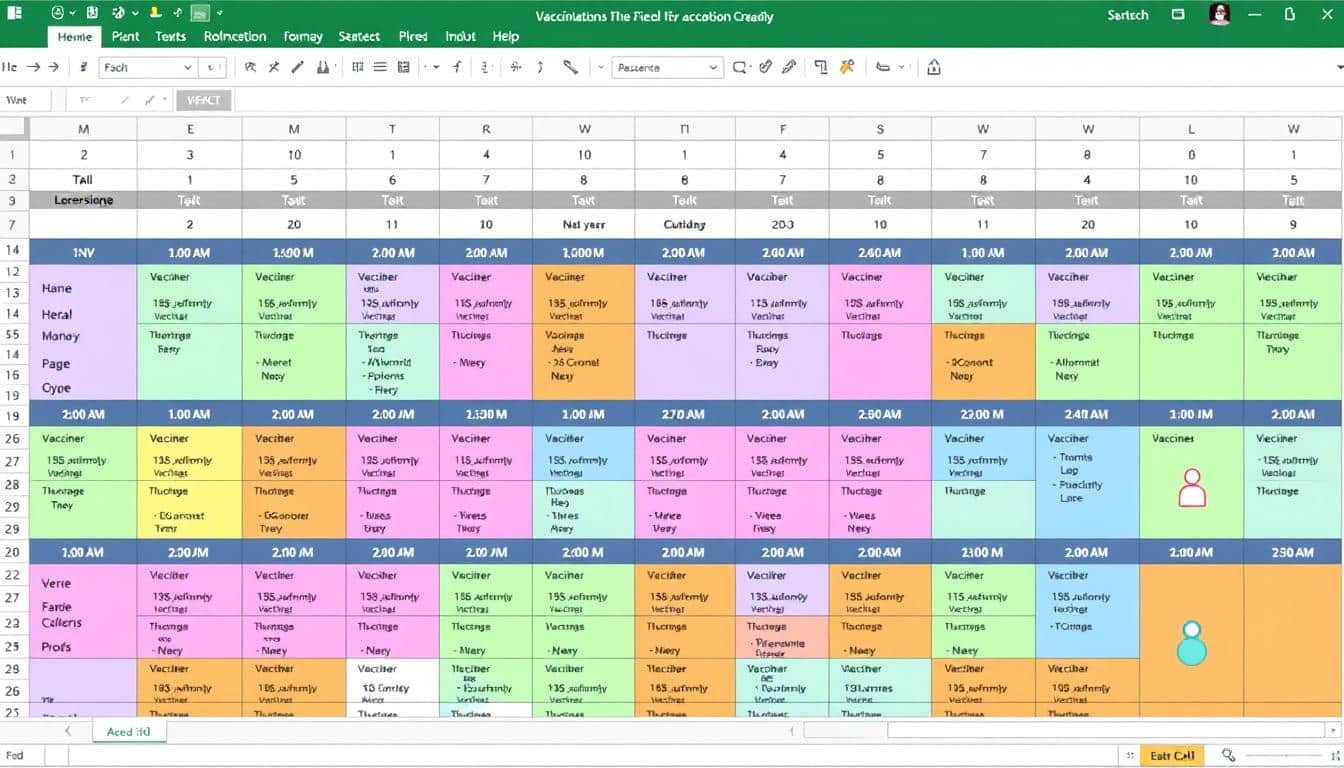Click the '2:70 AM' header cell

[x=684, y=414]
